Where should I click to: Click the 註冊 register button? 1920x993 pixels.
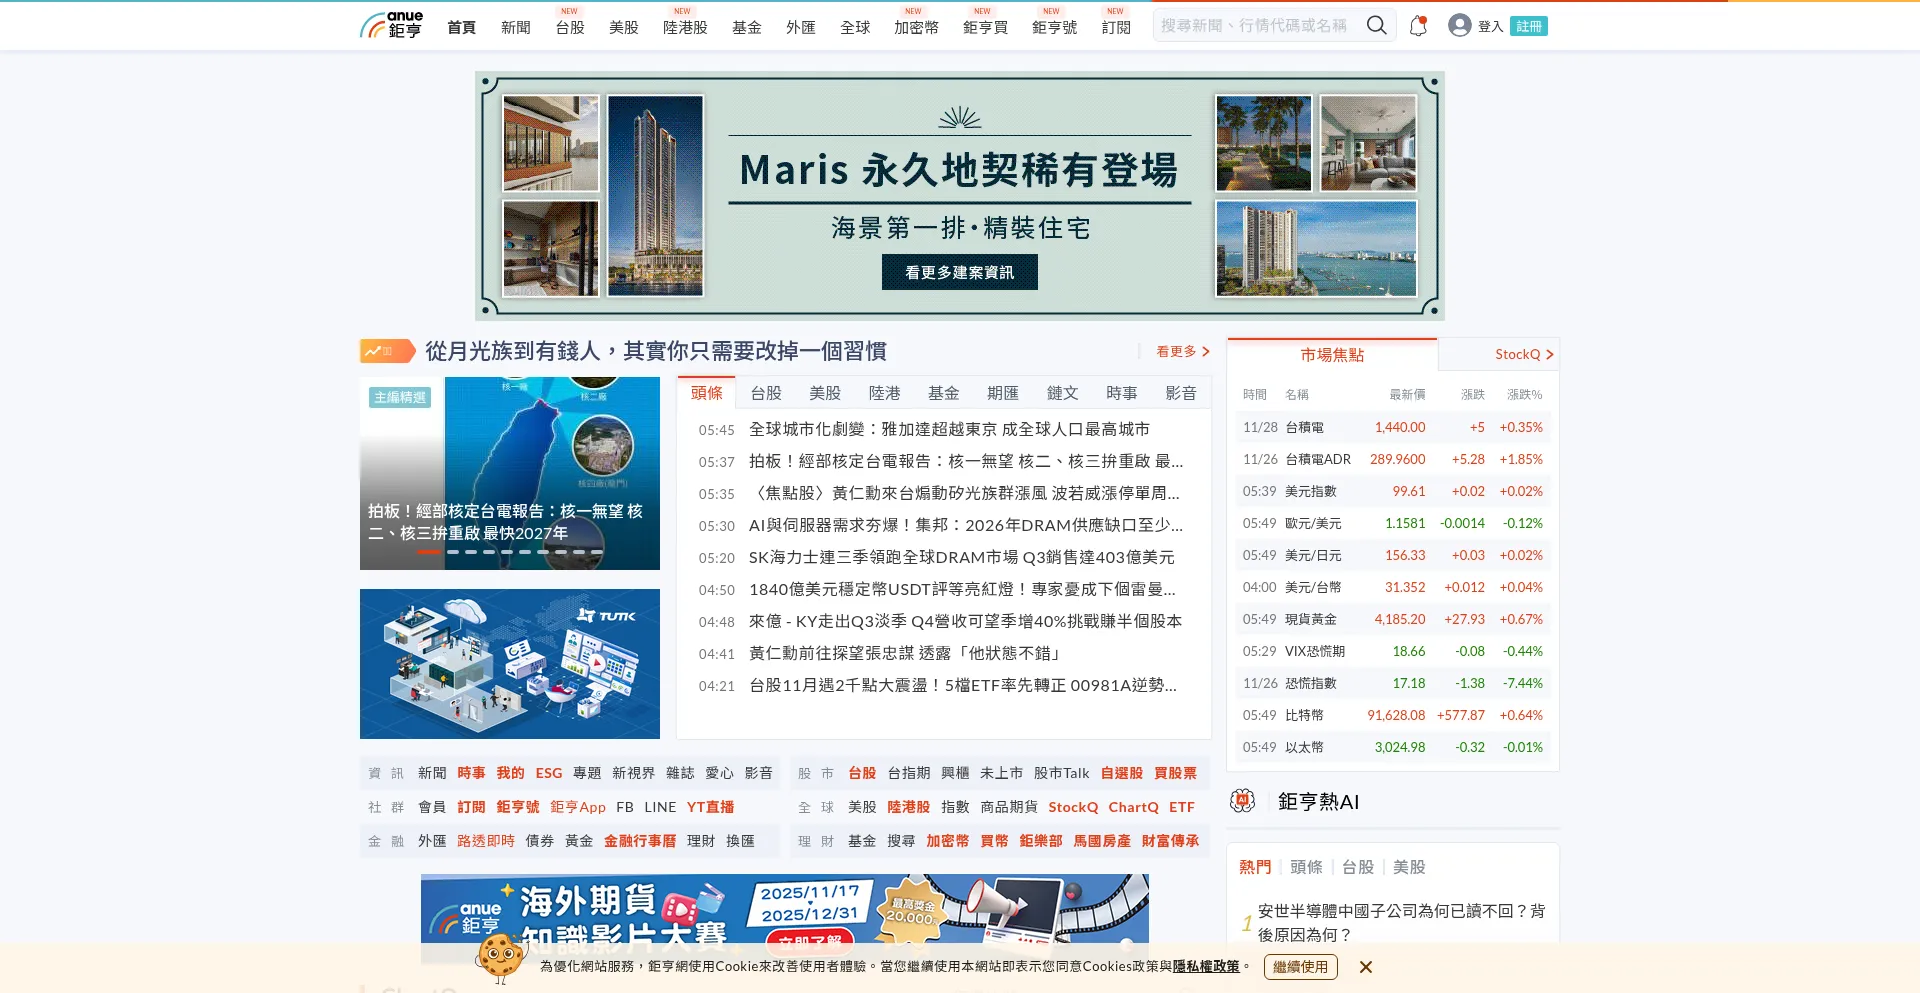(1529, 26)
